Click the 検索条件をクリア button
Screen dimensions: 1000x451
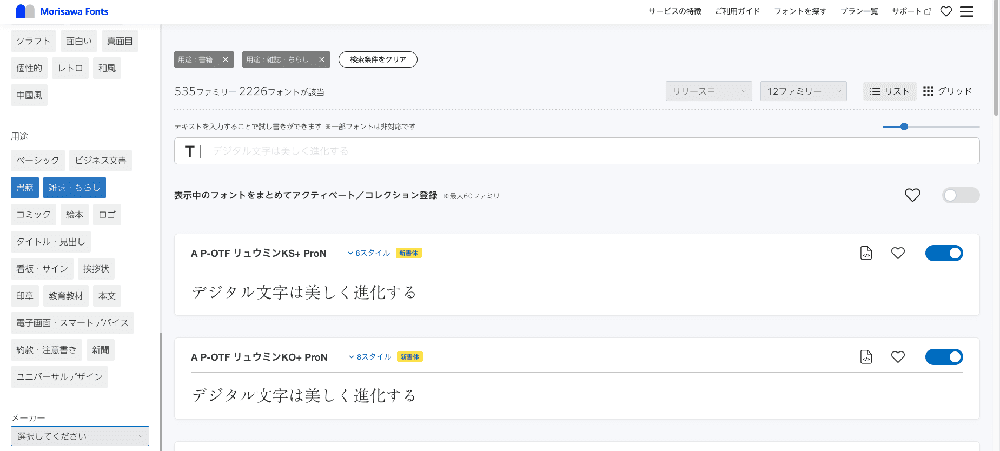pyautogui.click(x=378, y=60)
